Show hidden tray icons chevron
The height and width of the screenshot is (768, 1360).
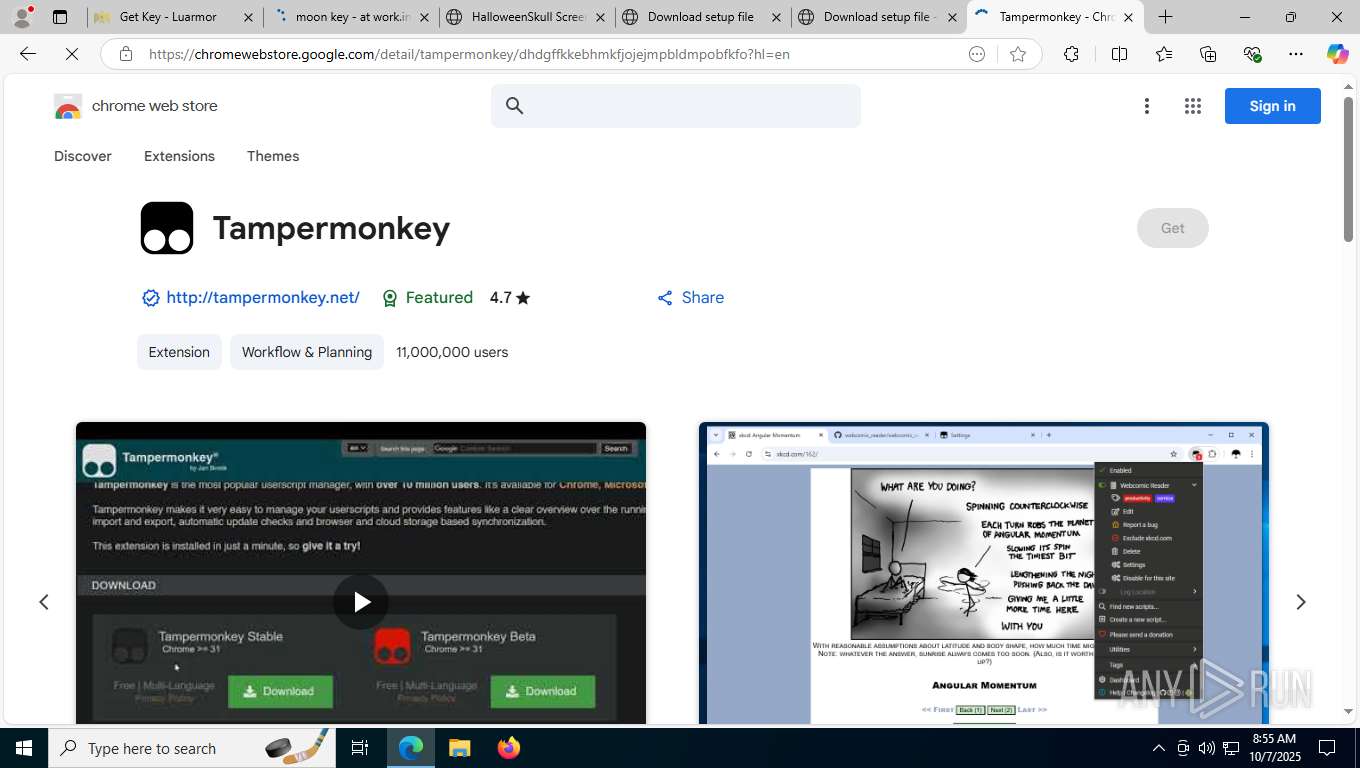click(1159, 748)
